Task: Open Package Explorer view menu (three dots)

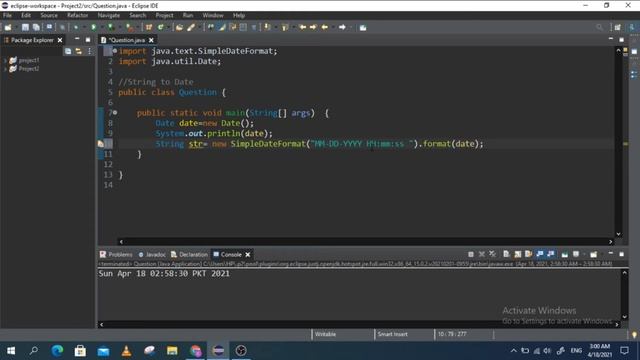Action: point(89,51)
